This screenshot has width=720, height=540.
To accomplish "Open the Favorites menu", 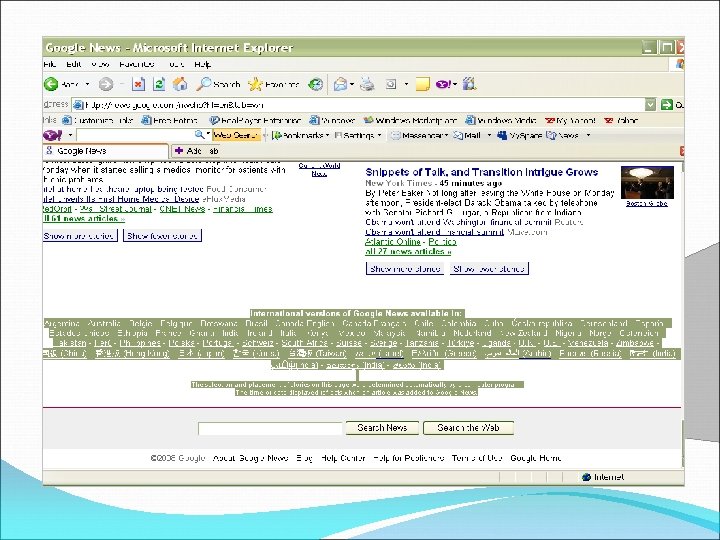I will (137, 64).
